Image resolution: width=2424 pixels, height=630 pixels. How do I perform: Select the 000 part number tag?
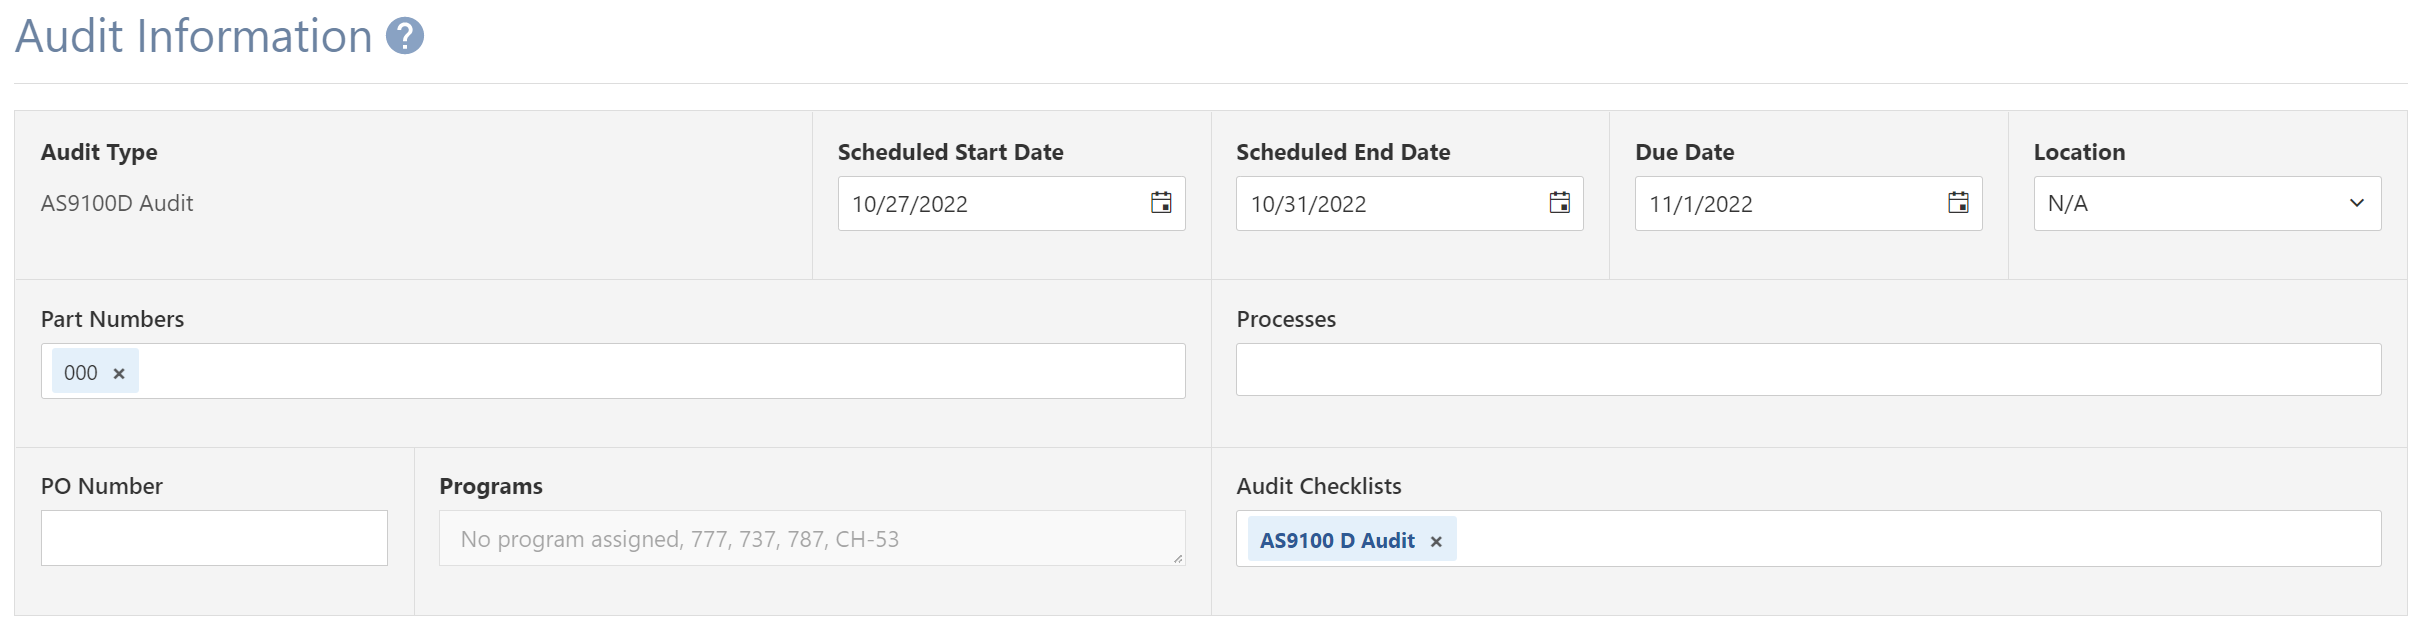pos(81,373)
